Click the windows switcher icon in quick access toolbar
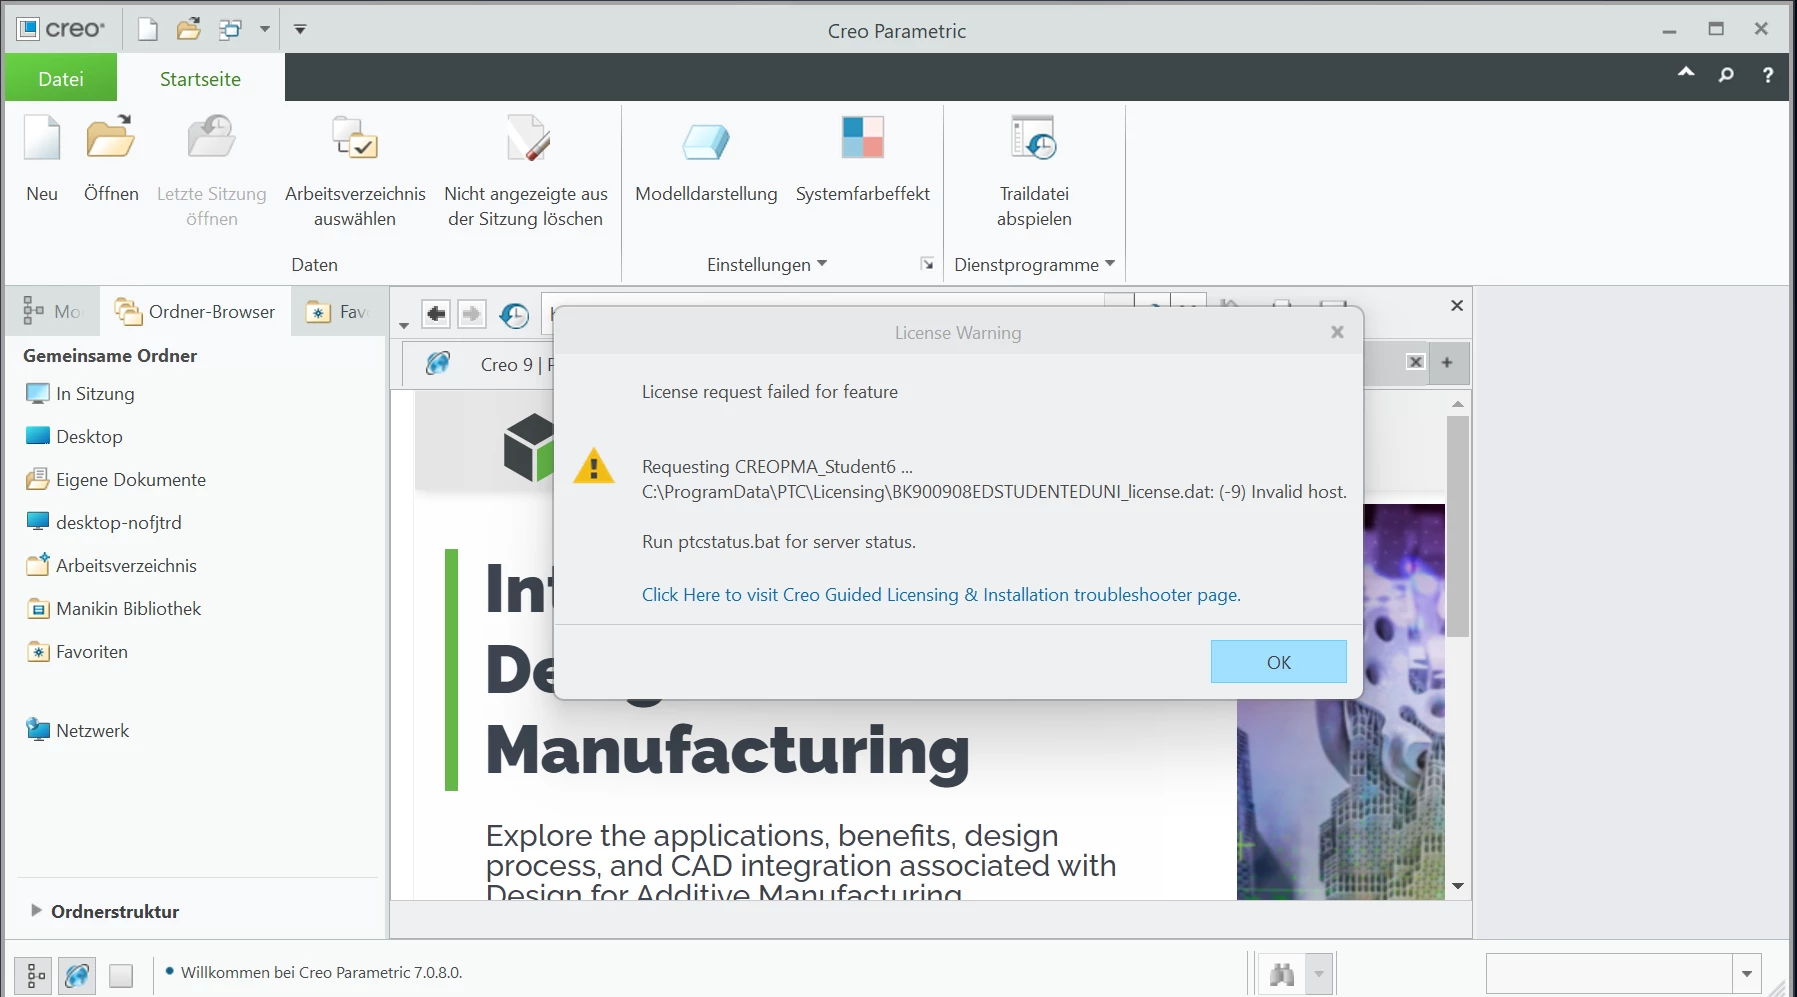The width and height of the screenshot is (1797, 997). [x=231, y=29]
